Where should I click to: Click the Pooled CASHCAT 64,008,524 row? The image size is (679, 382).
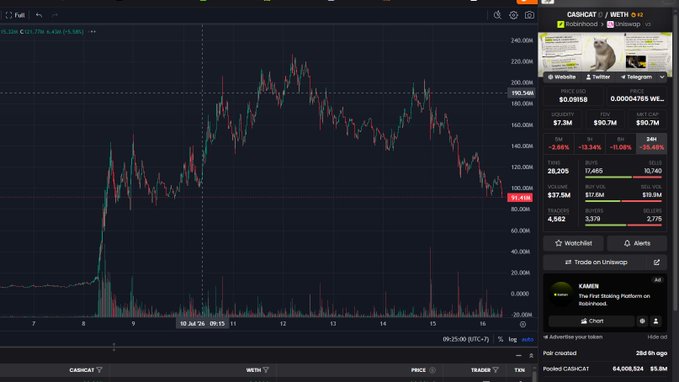tap(605, 369)
